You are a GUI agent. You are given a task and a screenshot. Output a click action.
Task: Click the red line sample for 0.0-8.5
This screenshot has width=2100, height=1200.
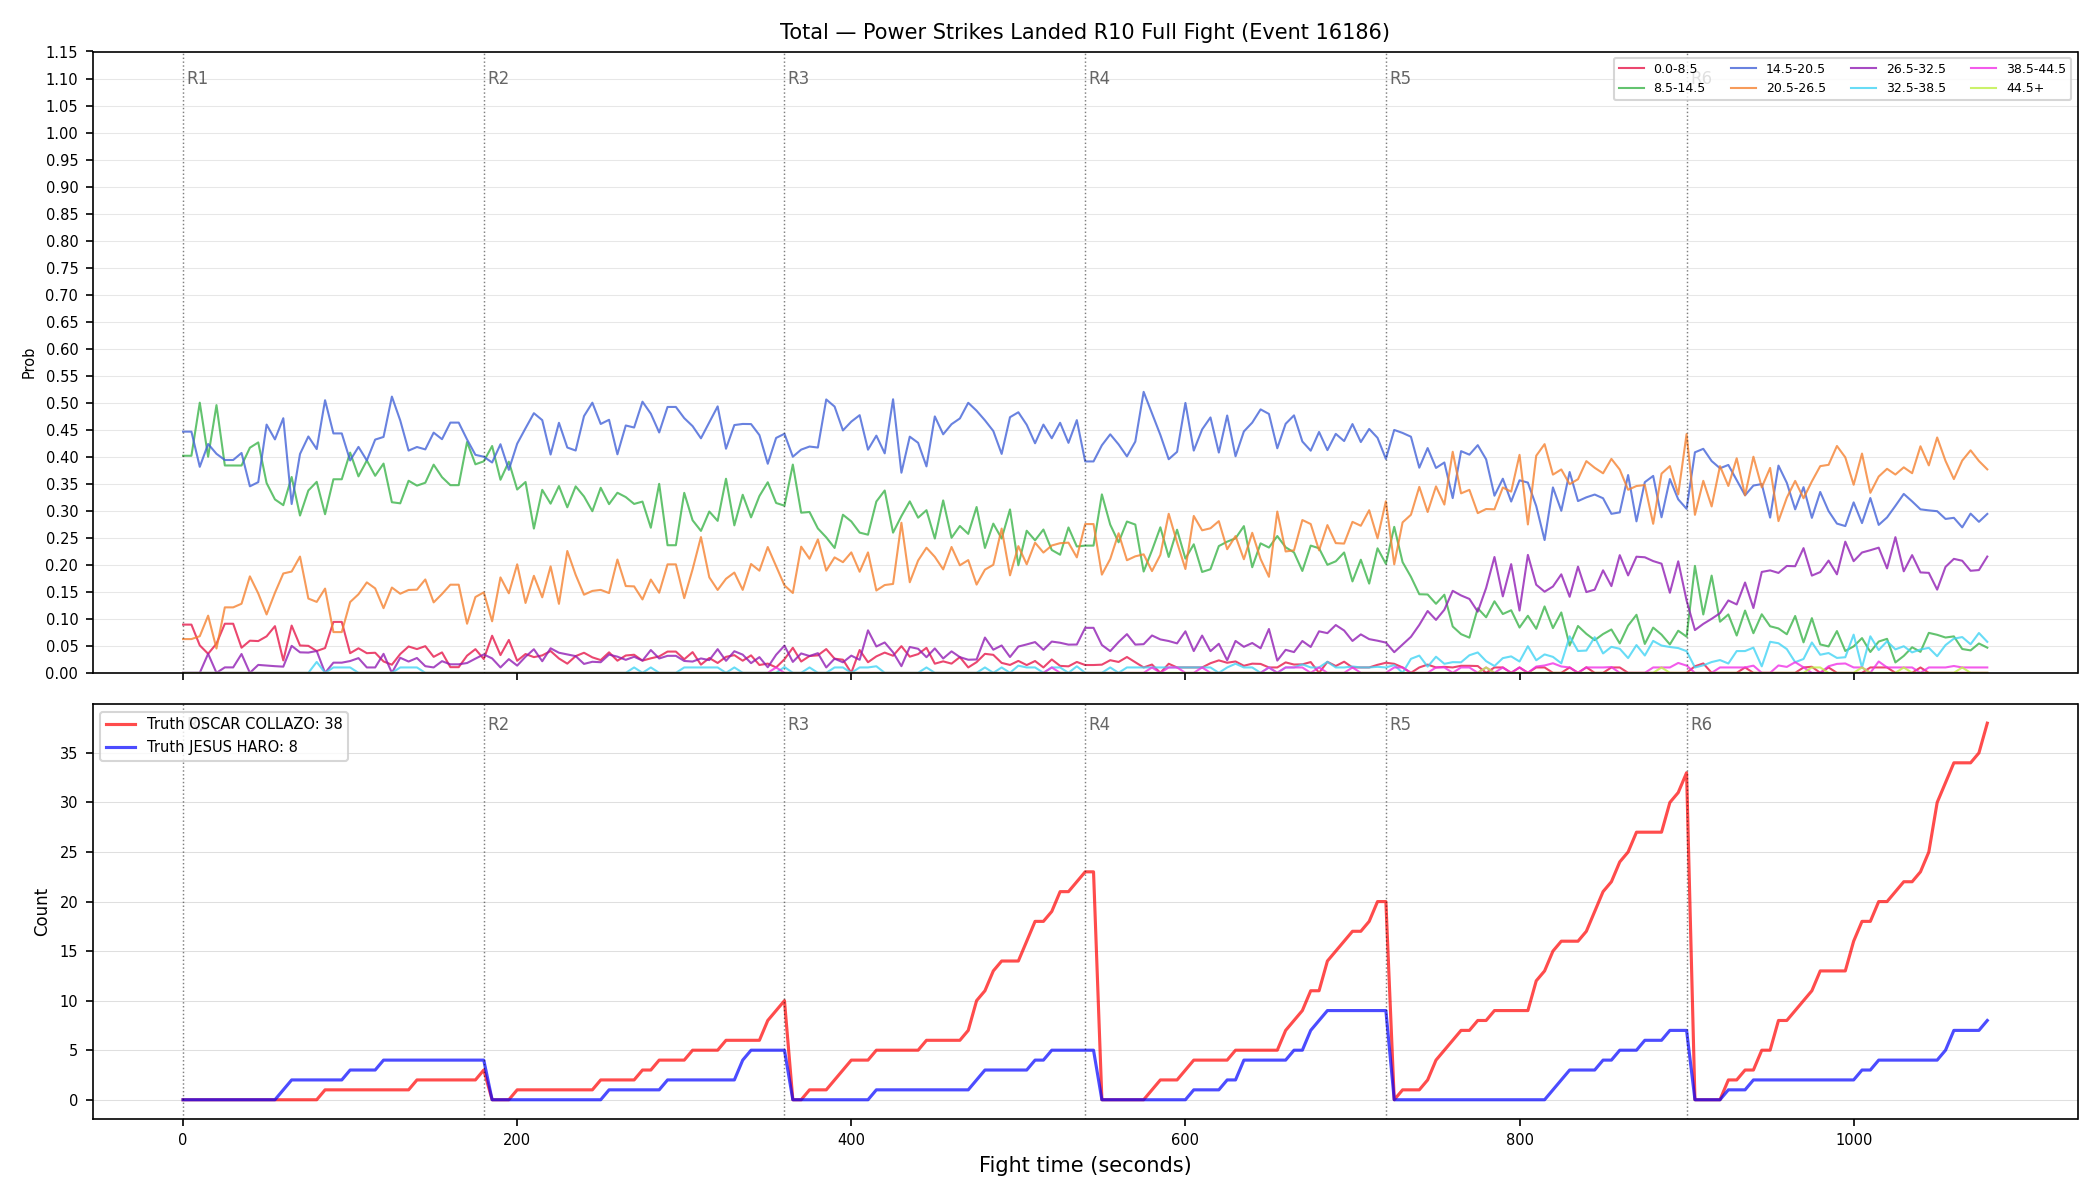tap(1632, 69)
